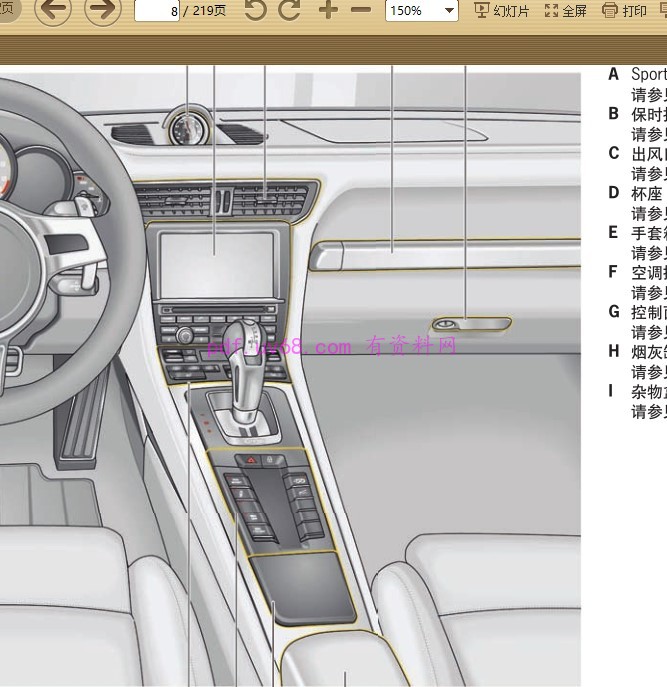Zoom in with the plus icon
The height and width of the screenshot is (687, 667).
tap(328, 11)
